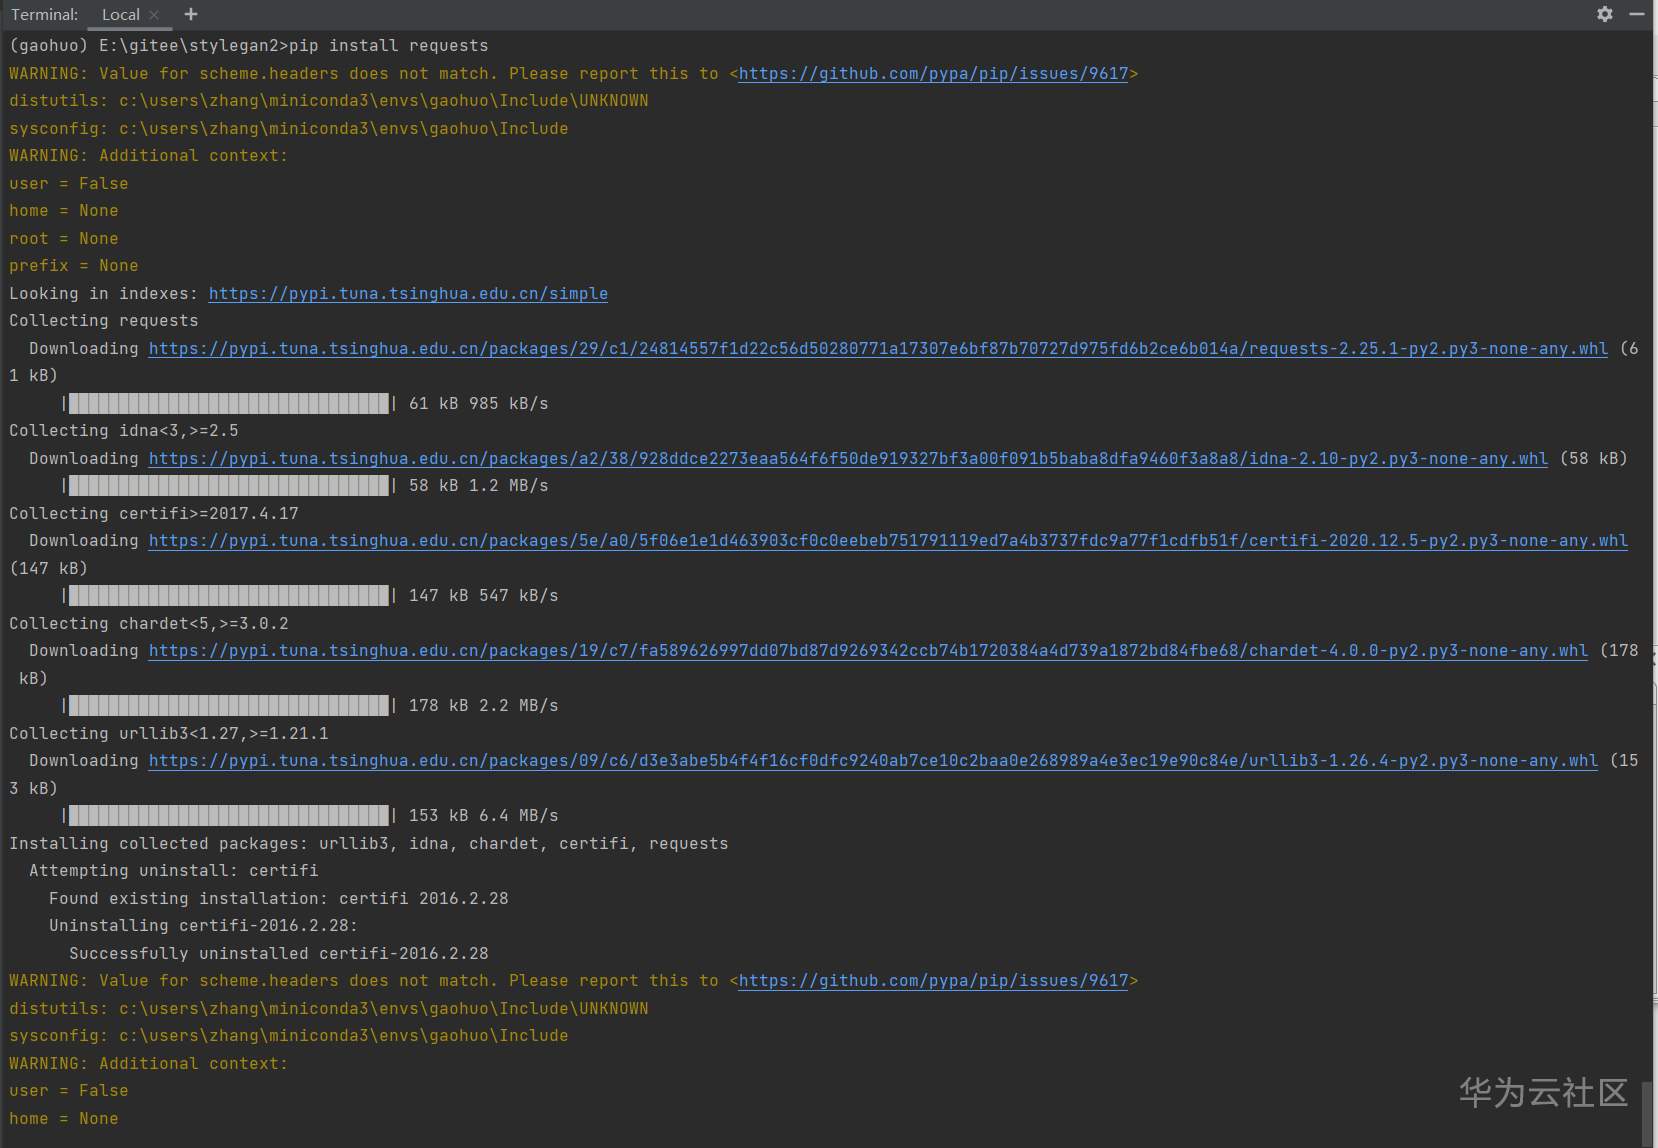Open the last pip issues 9617 link
Image resolution: width=1658 pixels, height=1148 pixels.
click(x=933, y=981)
